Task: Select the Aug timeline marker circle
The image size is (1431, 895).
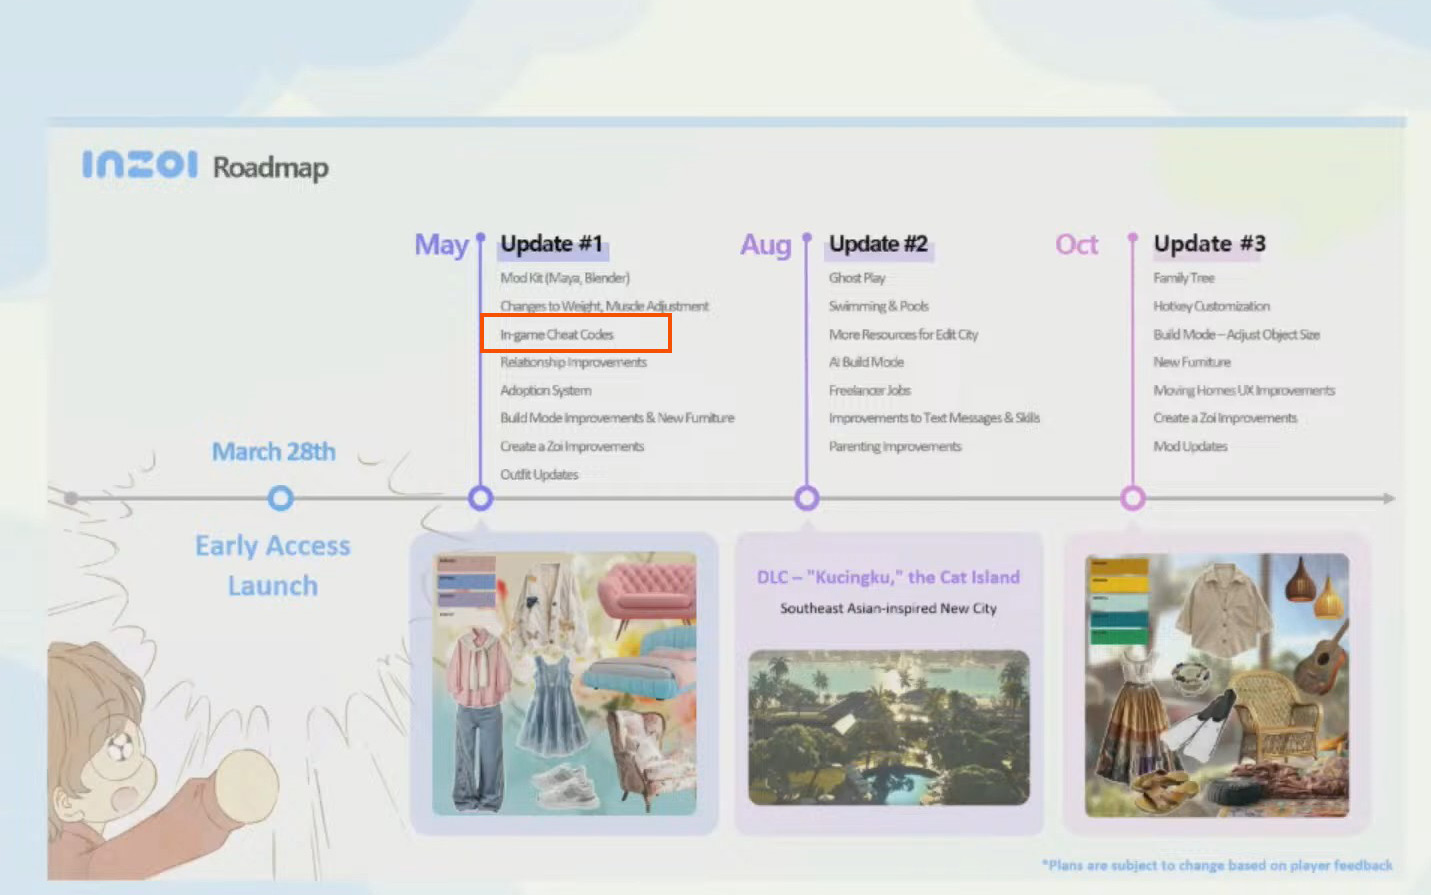Action: pyautogui.click(x=807, y=497)
